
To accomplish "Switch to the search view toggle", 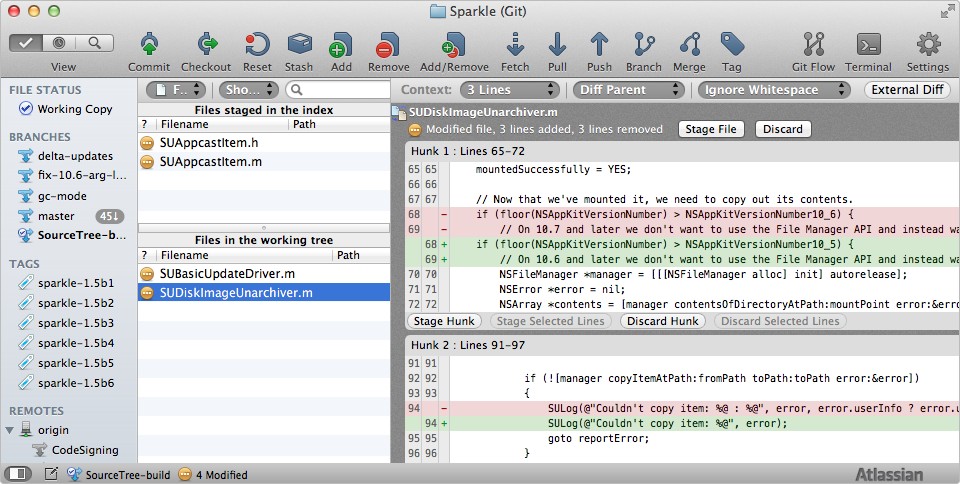I will point(95,43).
